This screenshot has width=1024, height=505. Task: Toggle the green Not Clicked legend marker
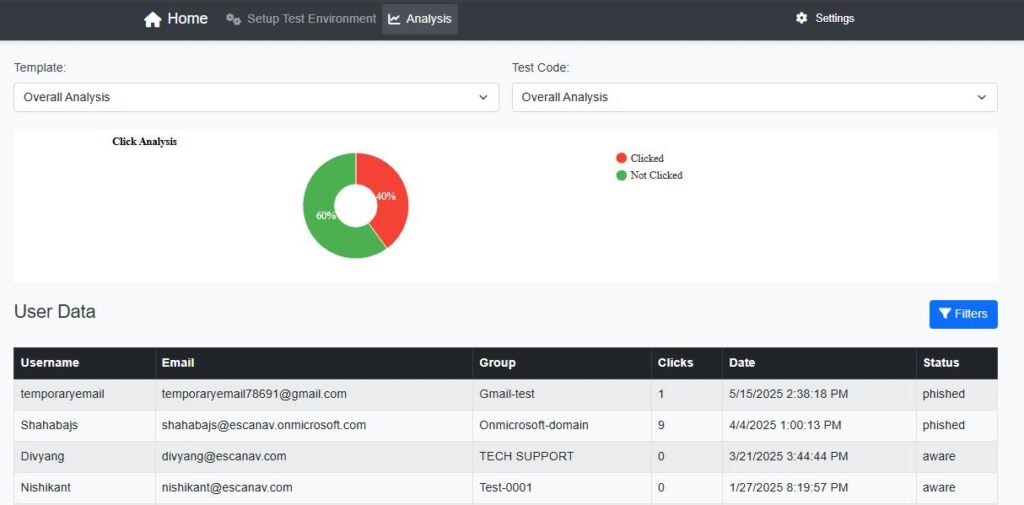621,175
